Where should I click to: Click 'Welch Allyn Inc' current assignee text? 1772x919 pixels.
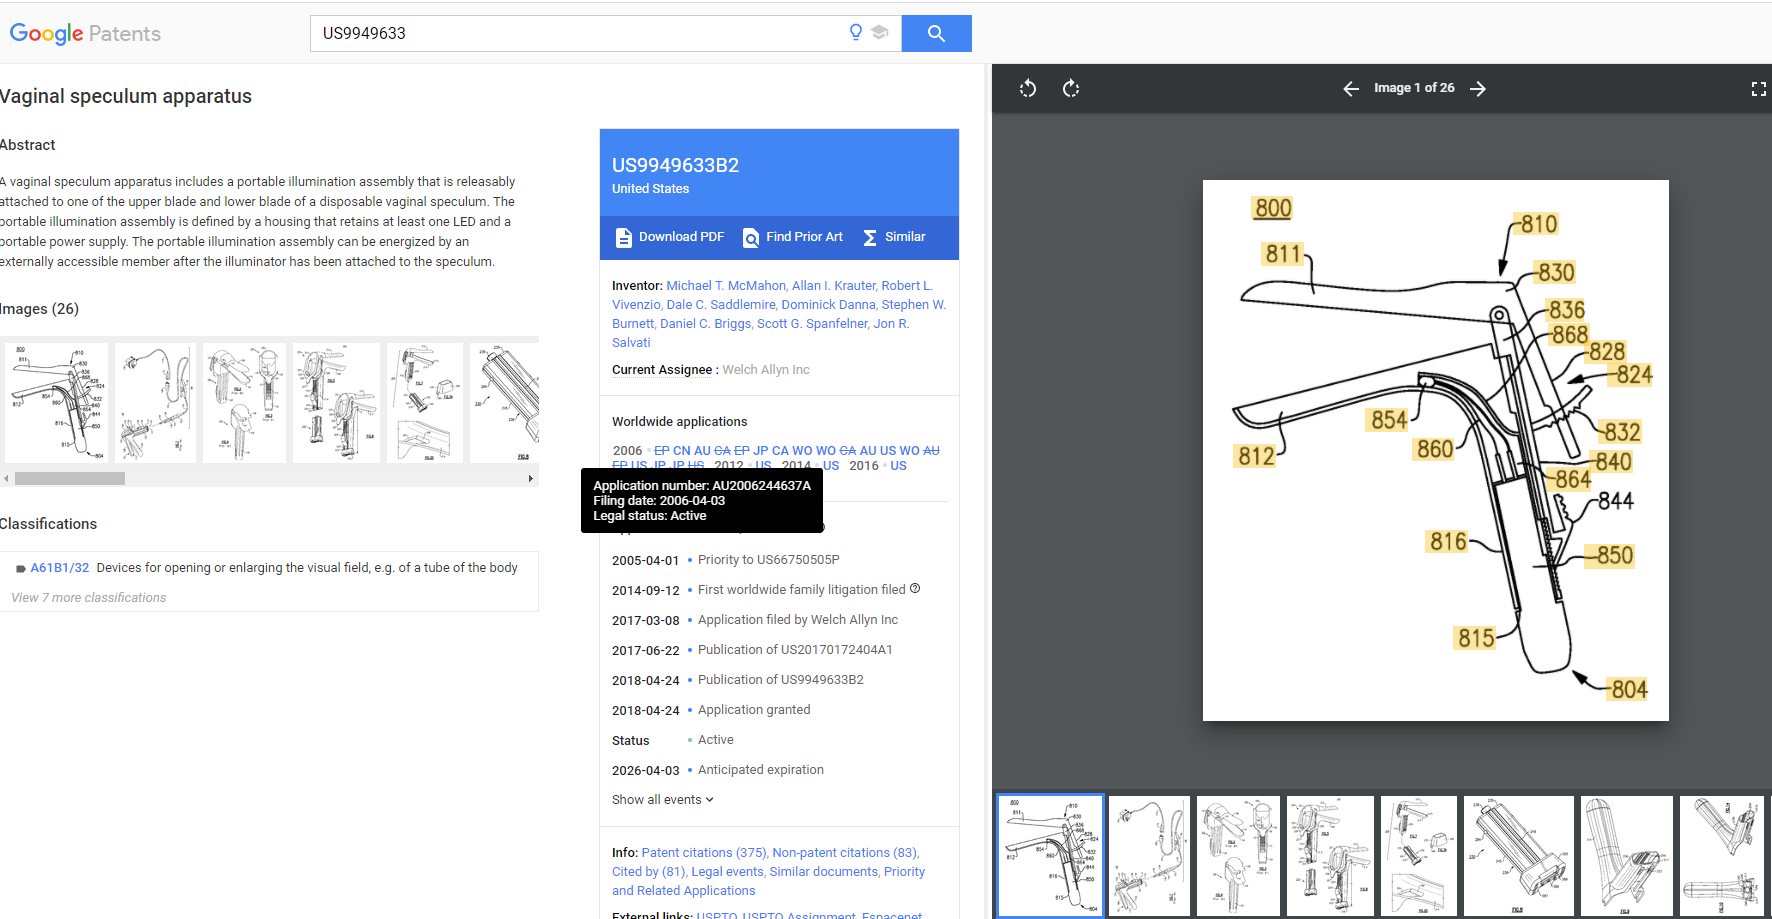click(x=766, y=370)
